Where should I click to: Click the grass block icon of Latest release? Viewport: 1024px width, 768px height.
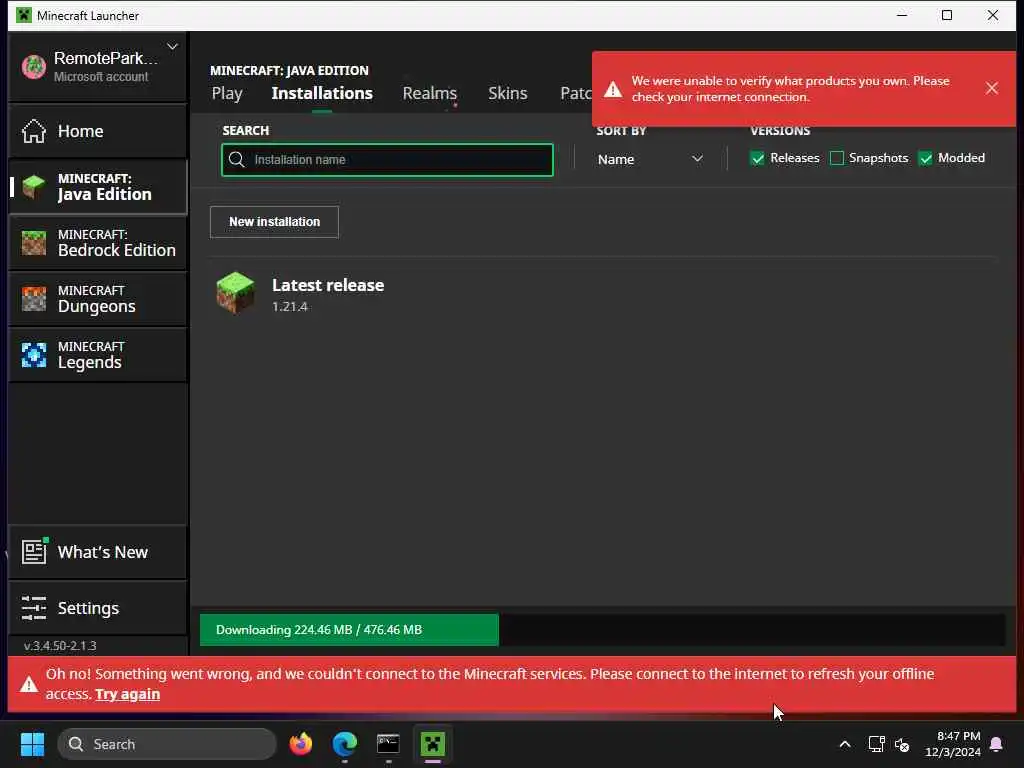coord(235,293)
